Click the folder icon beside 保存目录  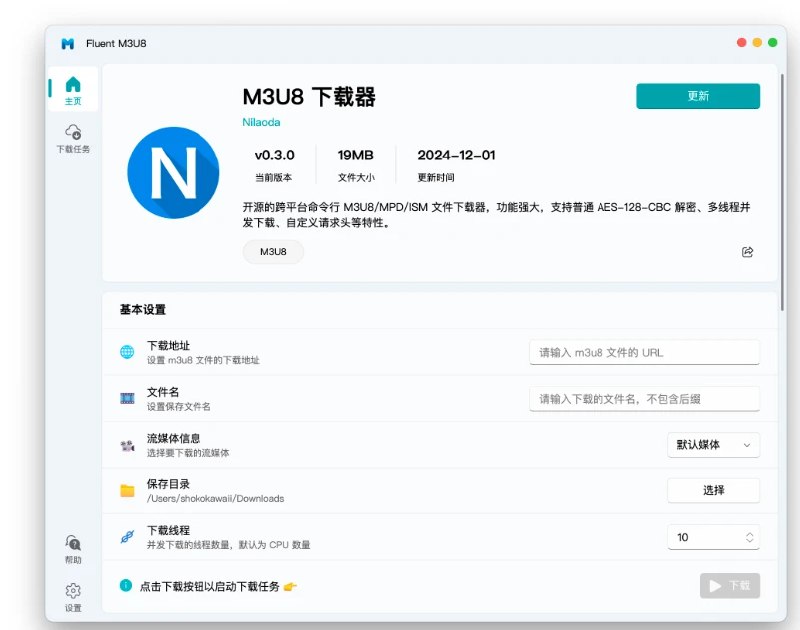pos(129,490)
